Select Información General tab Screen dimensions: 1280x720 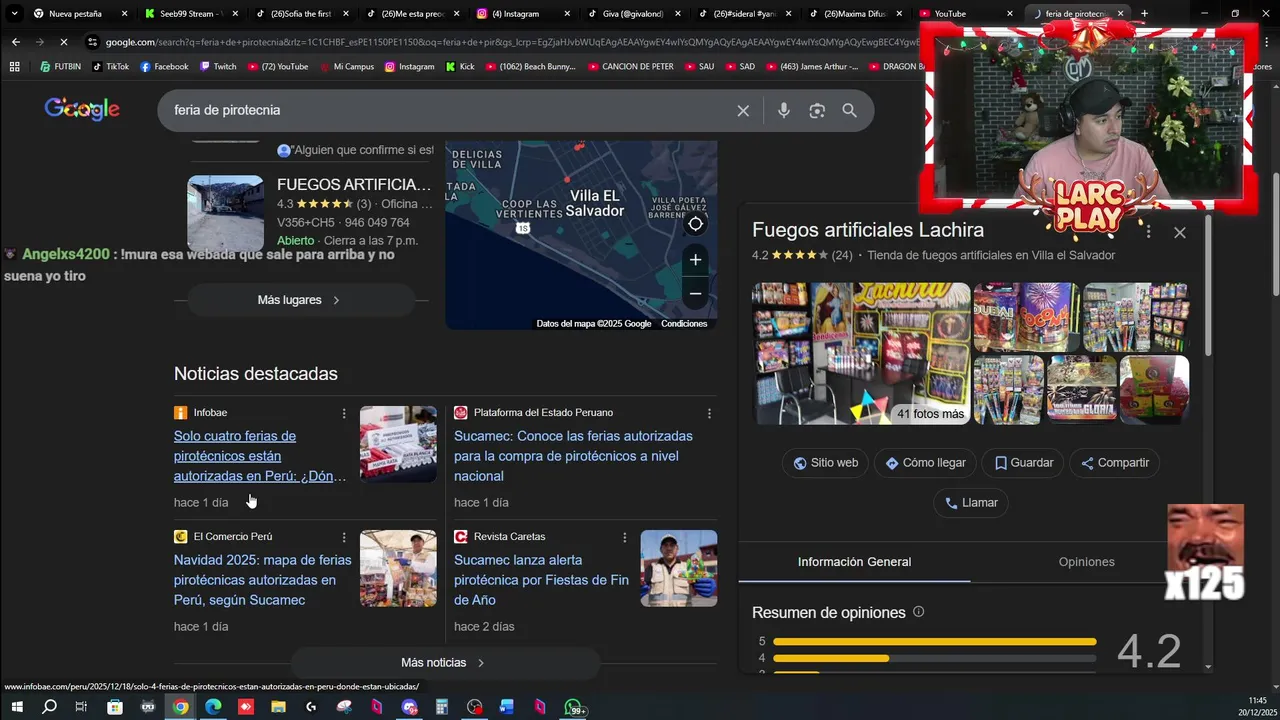pyautogui.click(x=854, y=562)
